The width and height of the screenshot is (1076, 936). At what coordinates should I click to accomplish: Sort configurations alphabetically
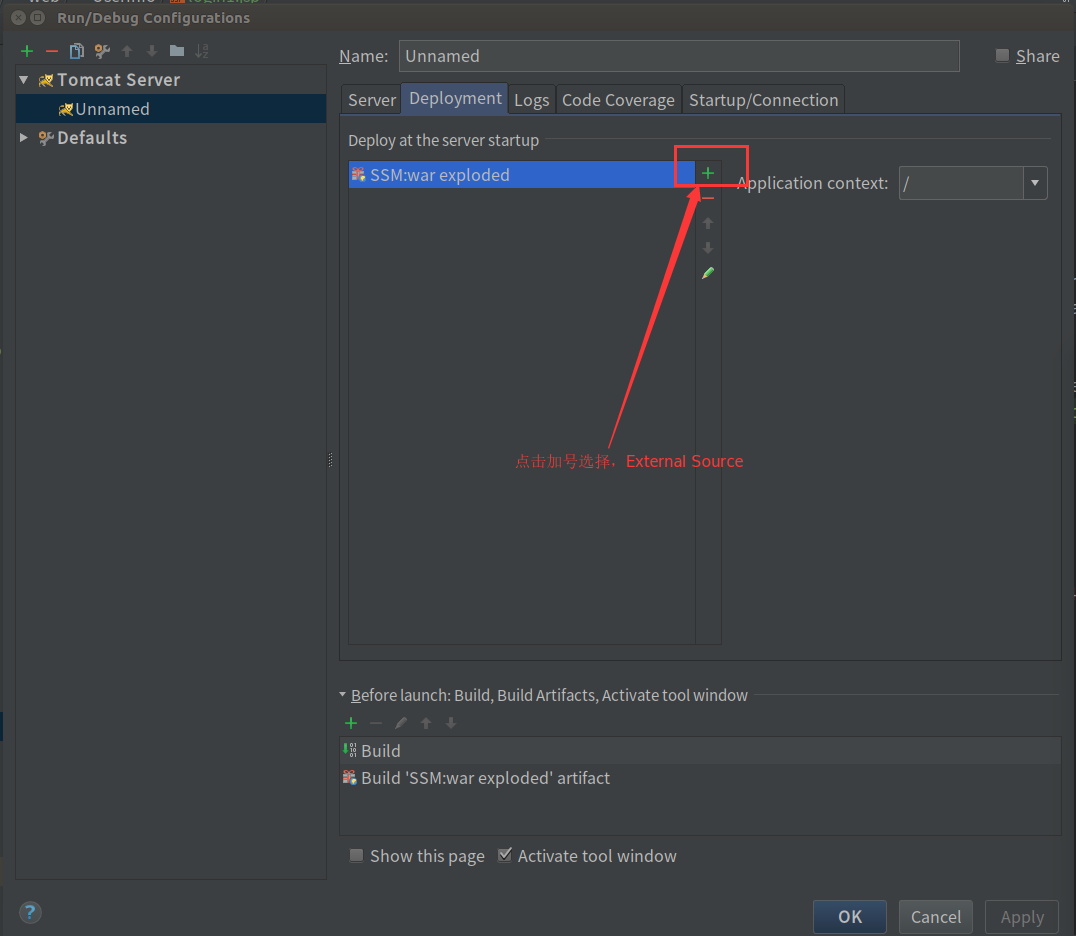202,51
